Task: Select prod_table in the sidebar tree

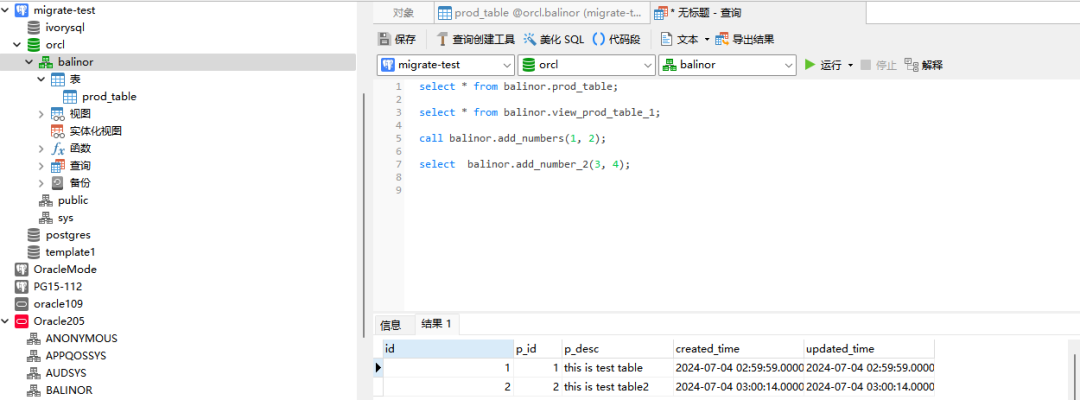Action: [109, 96]
